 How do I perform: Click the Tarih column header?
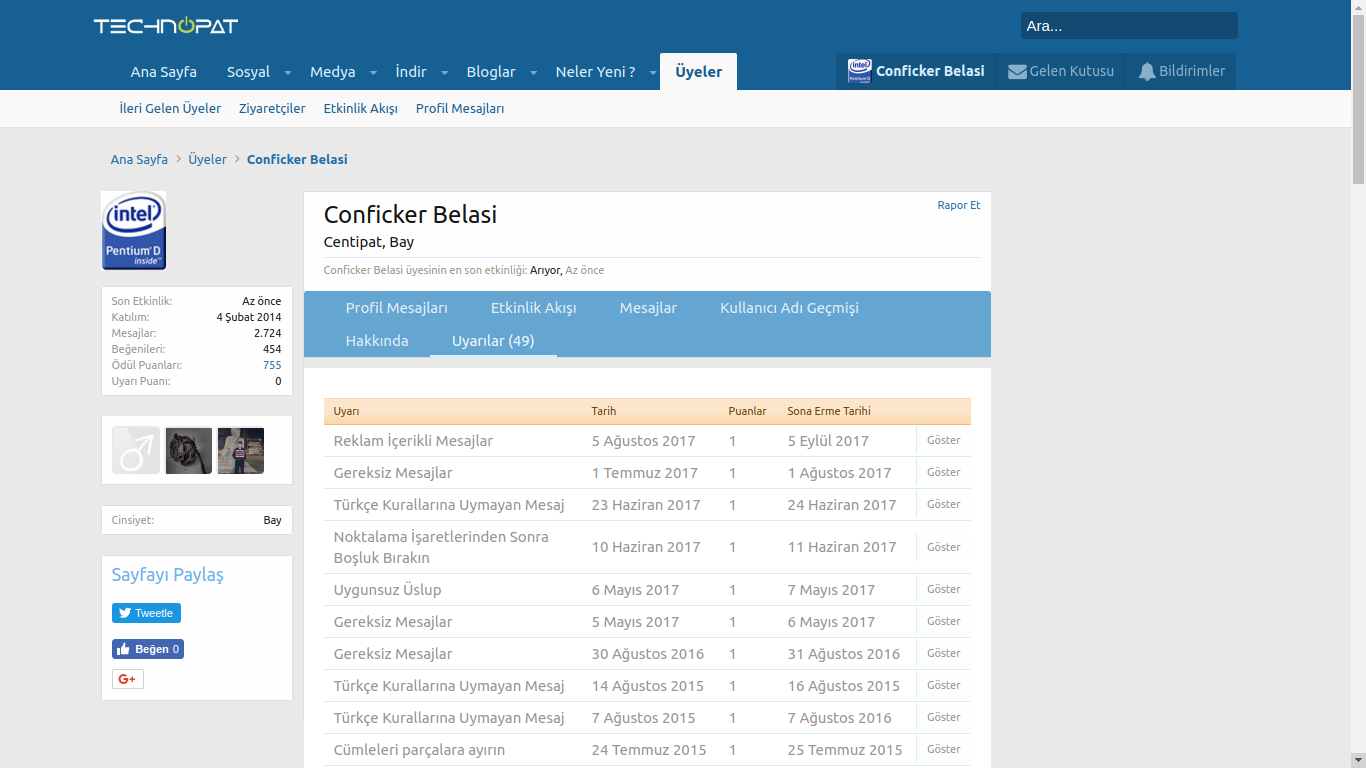coord(604,411)
